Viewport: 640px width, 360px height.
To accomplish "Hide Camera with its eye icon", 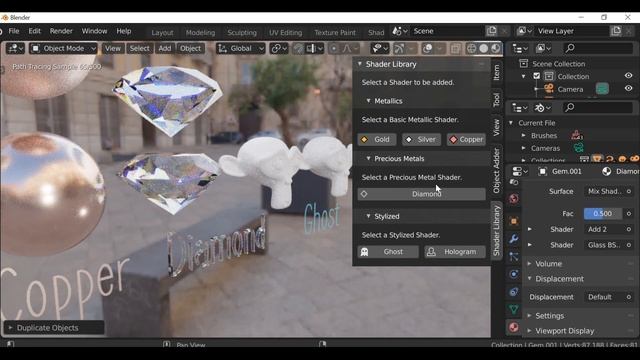I will coord(629,89).
